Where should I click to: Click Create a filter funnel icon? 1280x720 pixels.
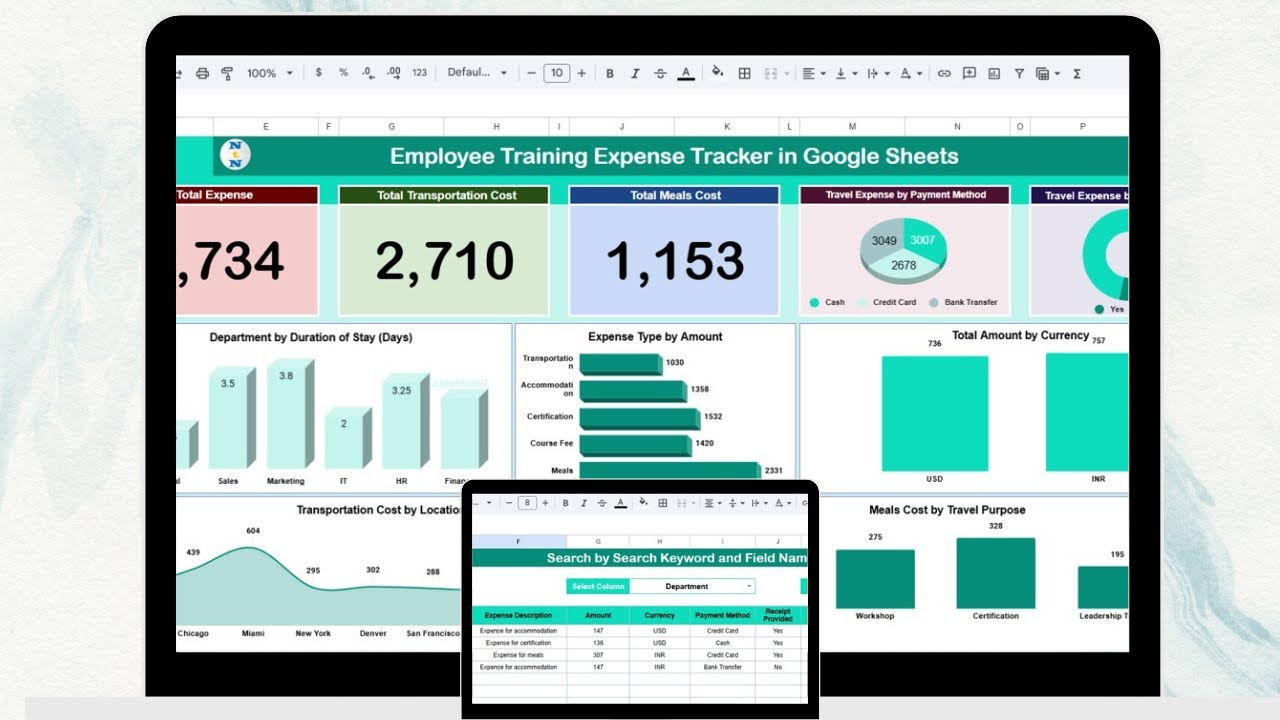point(1019,73)
